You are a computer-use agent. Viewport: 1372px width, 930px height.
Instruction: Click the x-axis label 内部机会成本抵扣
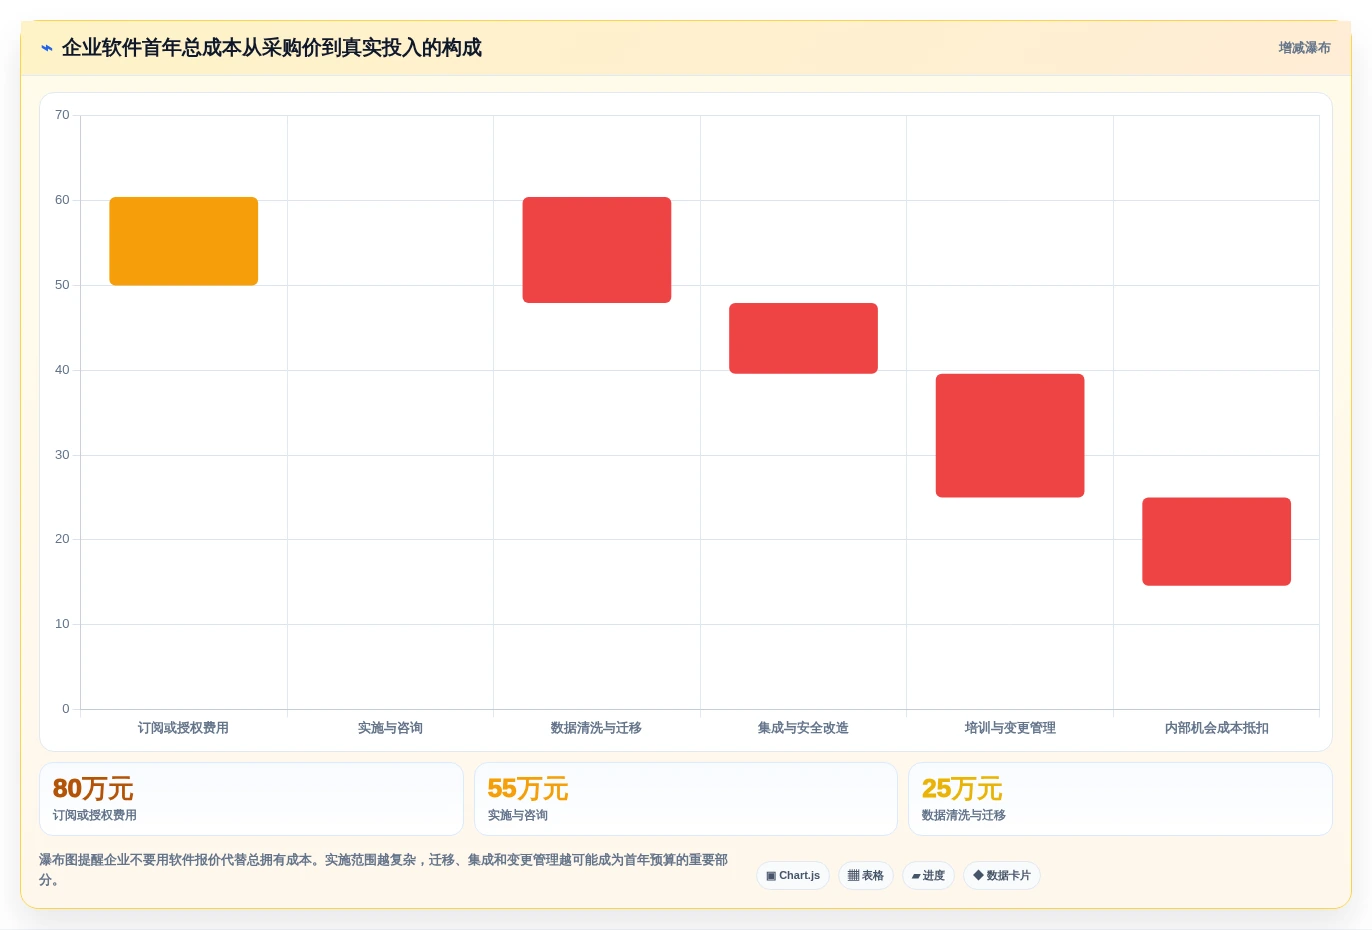[1216, 728]
